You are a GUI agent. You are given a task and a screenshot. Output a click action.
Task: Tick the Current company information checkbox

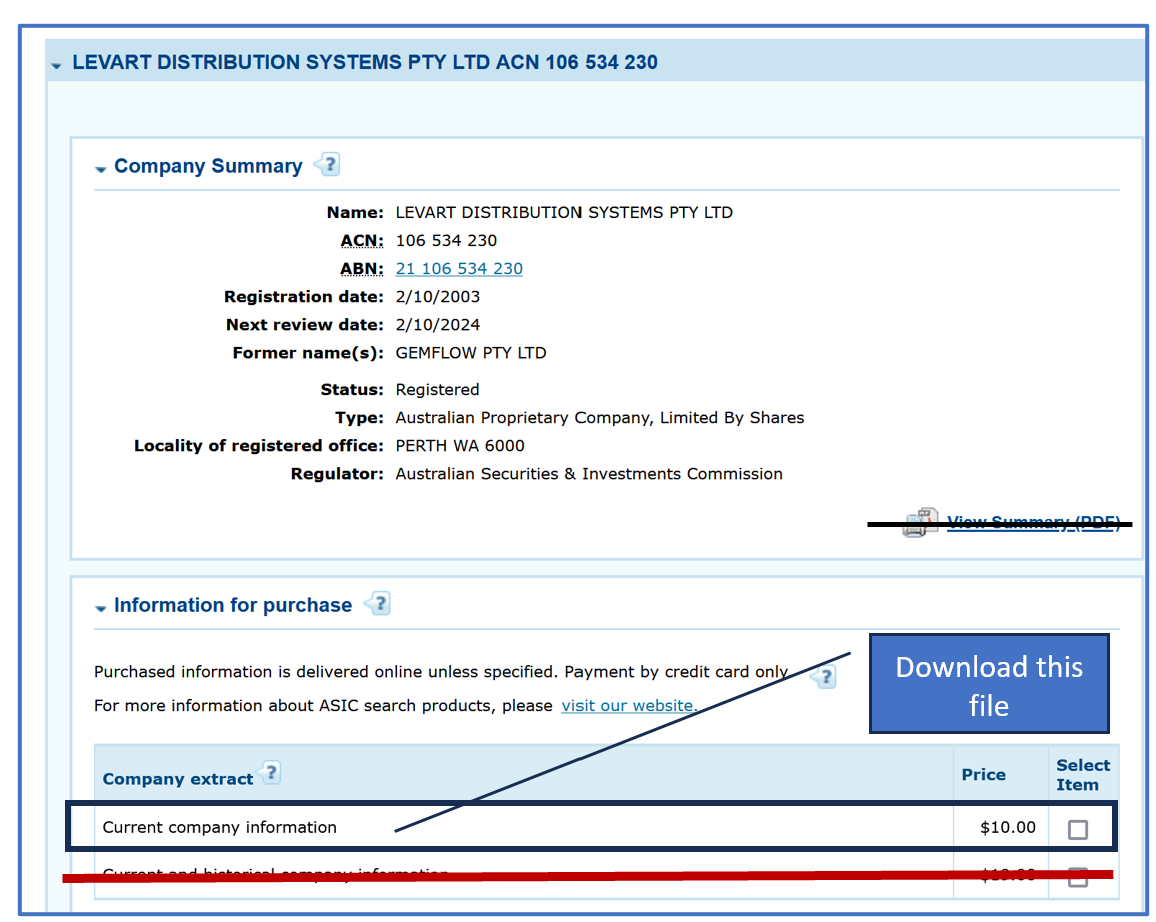1078,829
